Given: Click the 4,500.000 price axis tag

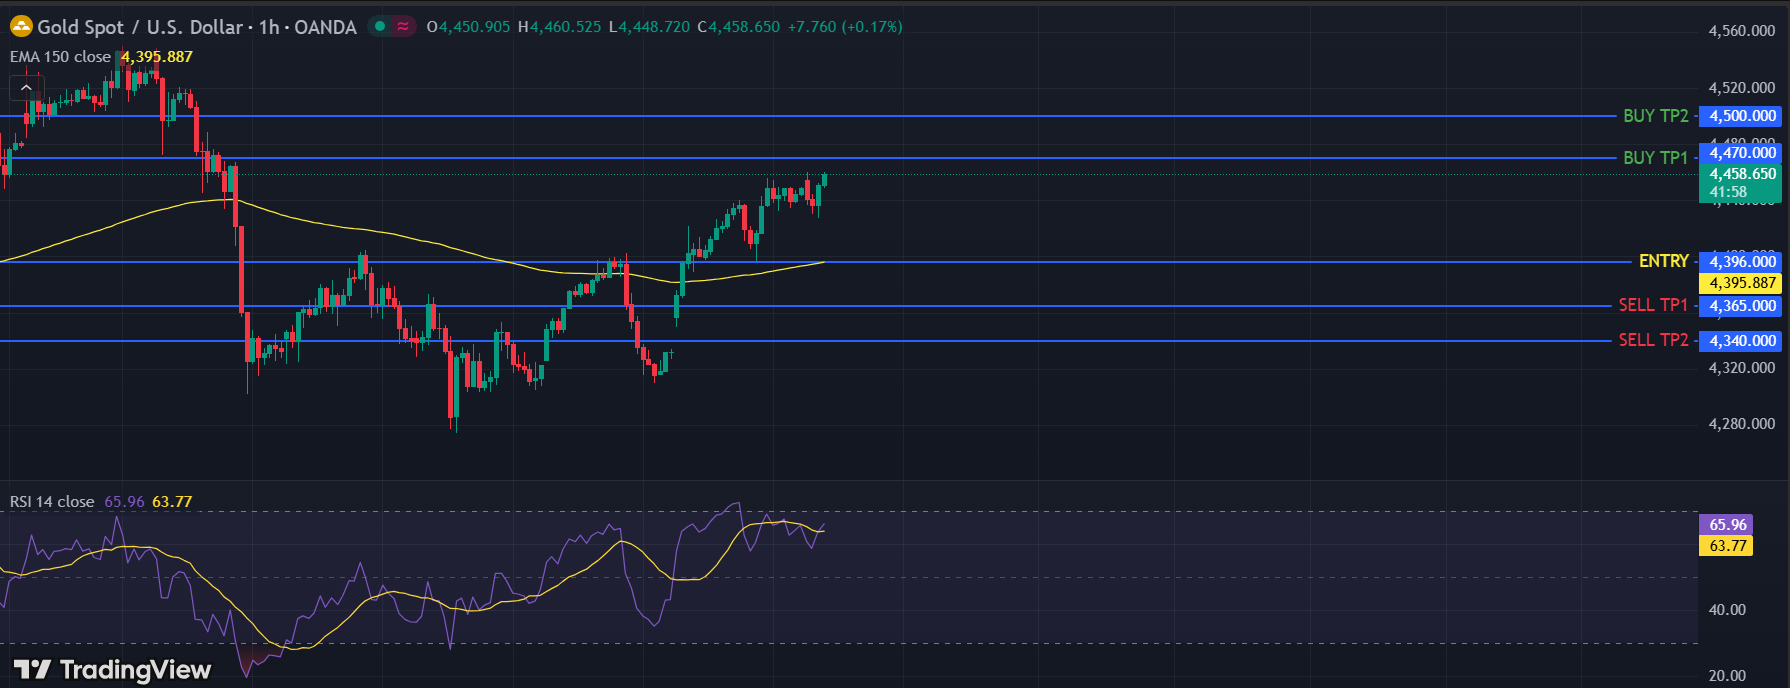Looking at the screenshot, I should pos(1741,116).
